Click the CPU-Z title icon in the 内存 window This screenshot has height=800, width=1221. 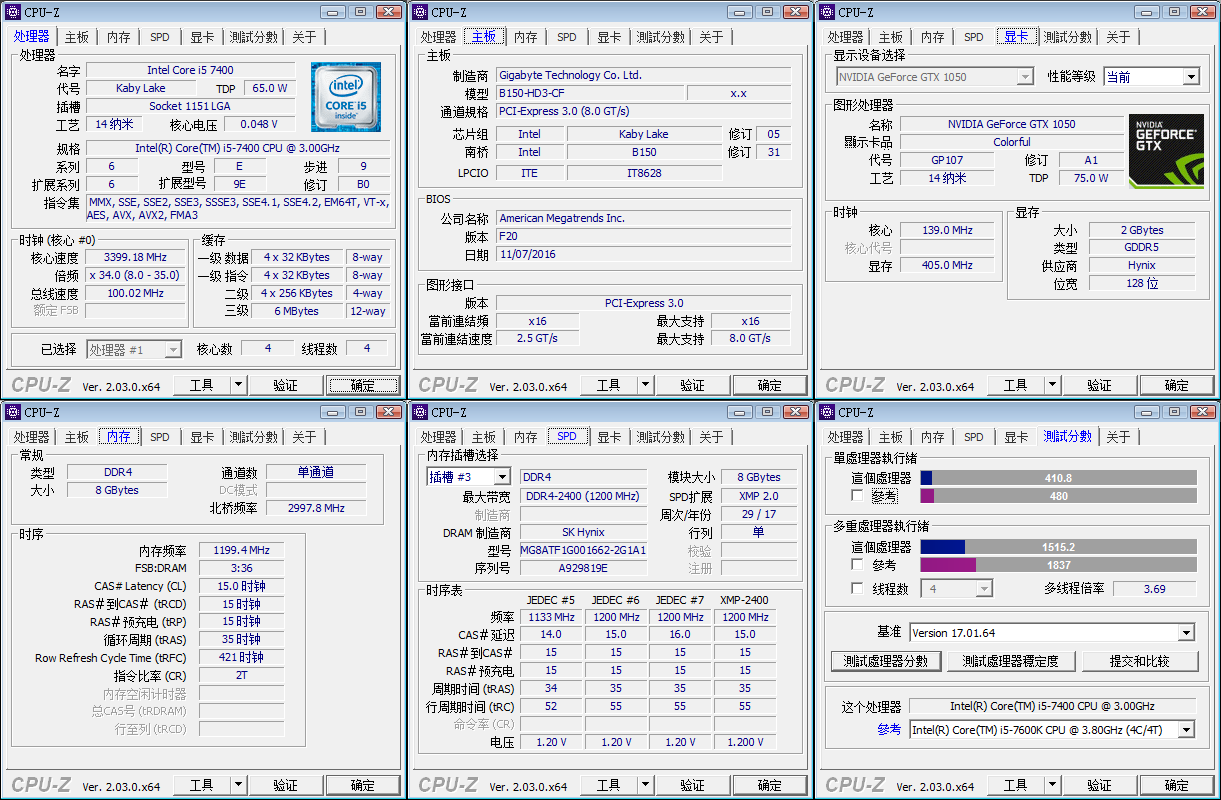pos(14,412)
